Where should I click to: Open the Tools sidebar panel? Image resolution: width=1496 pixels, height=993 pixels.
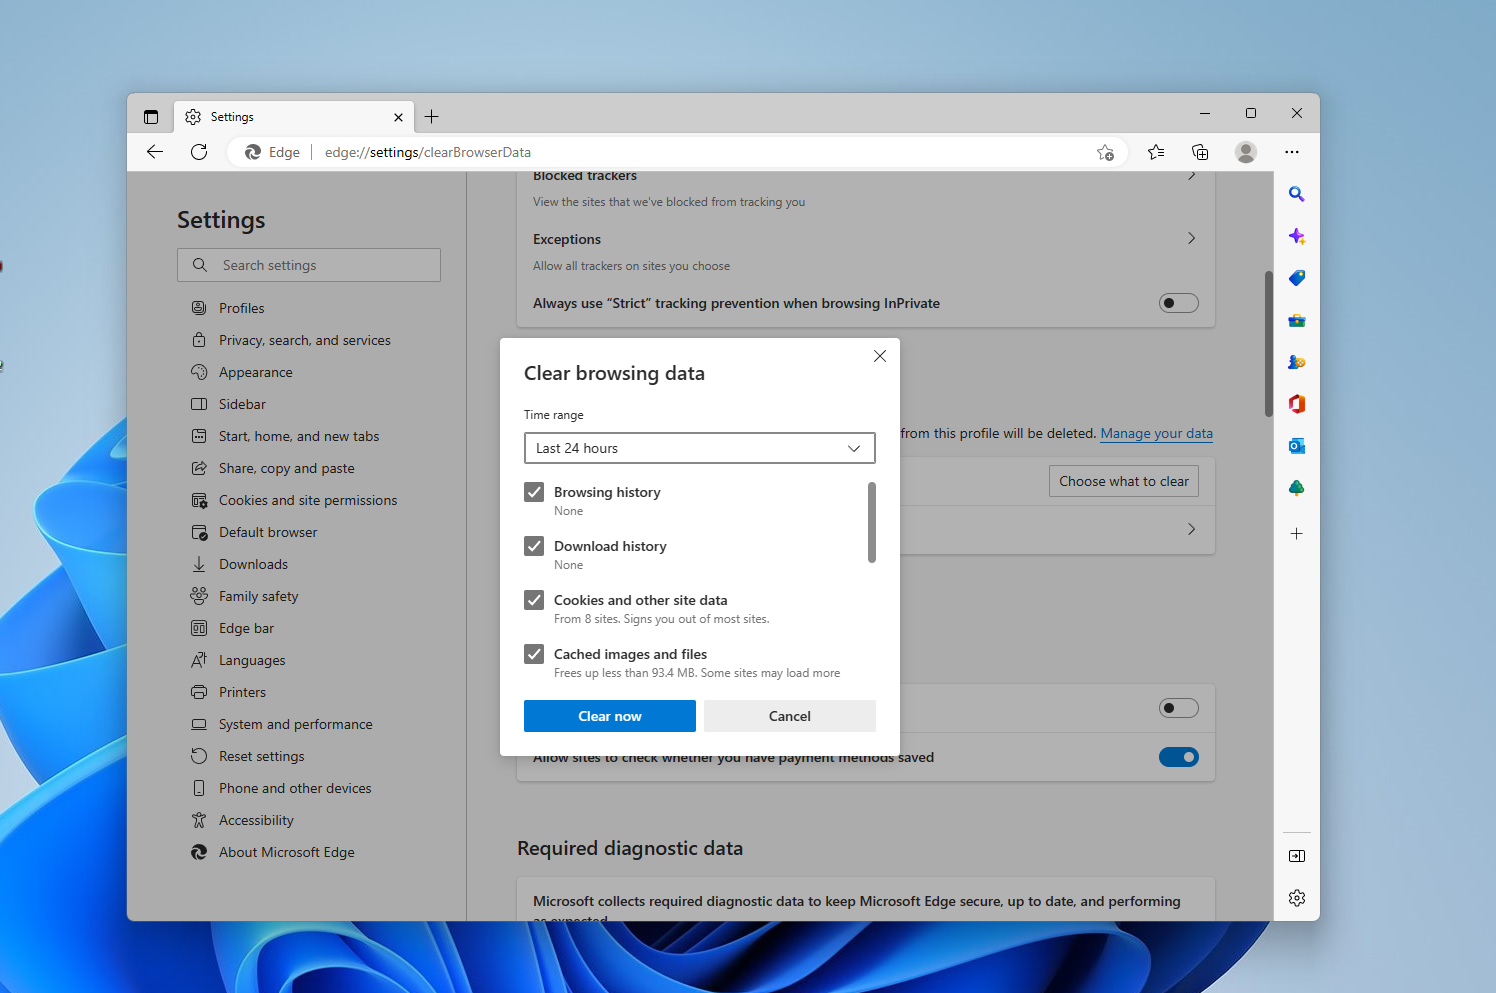[x=1296, y=320]
